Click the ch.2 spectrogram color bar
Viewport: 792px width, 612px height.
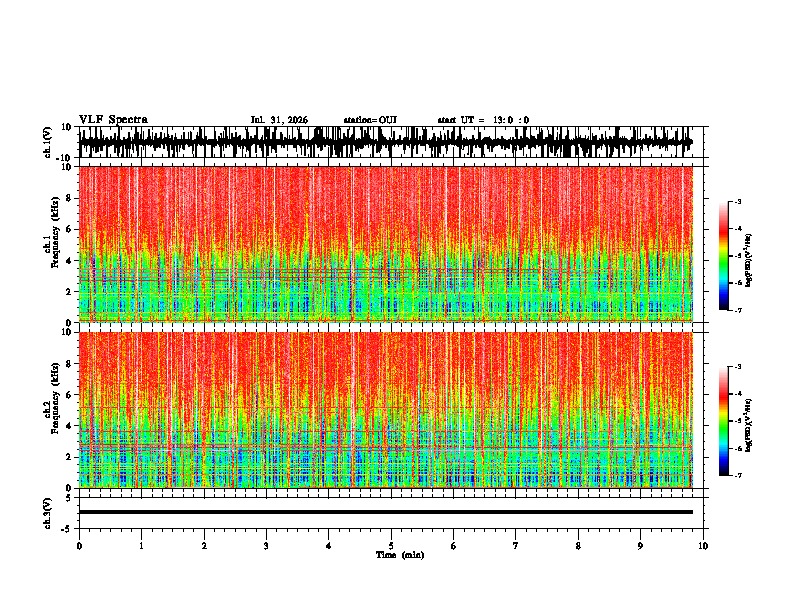pyautogui.click(x=724, y=421)
